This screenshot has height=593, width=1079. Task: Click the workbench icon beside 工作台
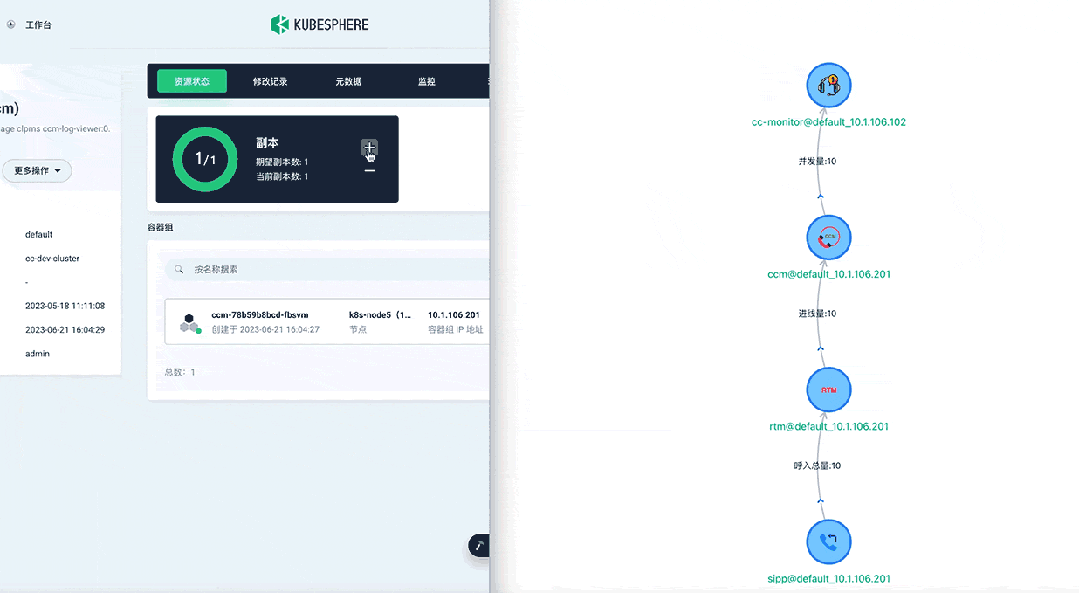tap(11, 24)
